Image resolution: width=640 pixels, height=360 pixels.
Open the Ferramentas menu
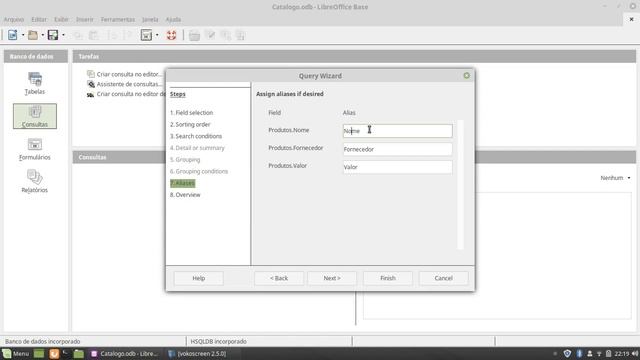118,20
